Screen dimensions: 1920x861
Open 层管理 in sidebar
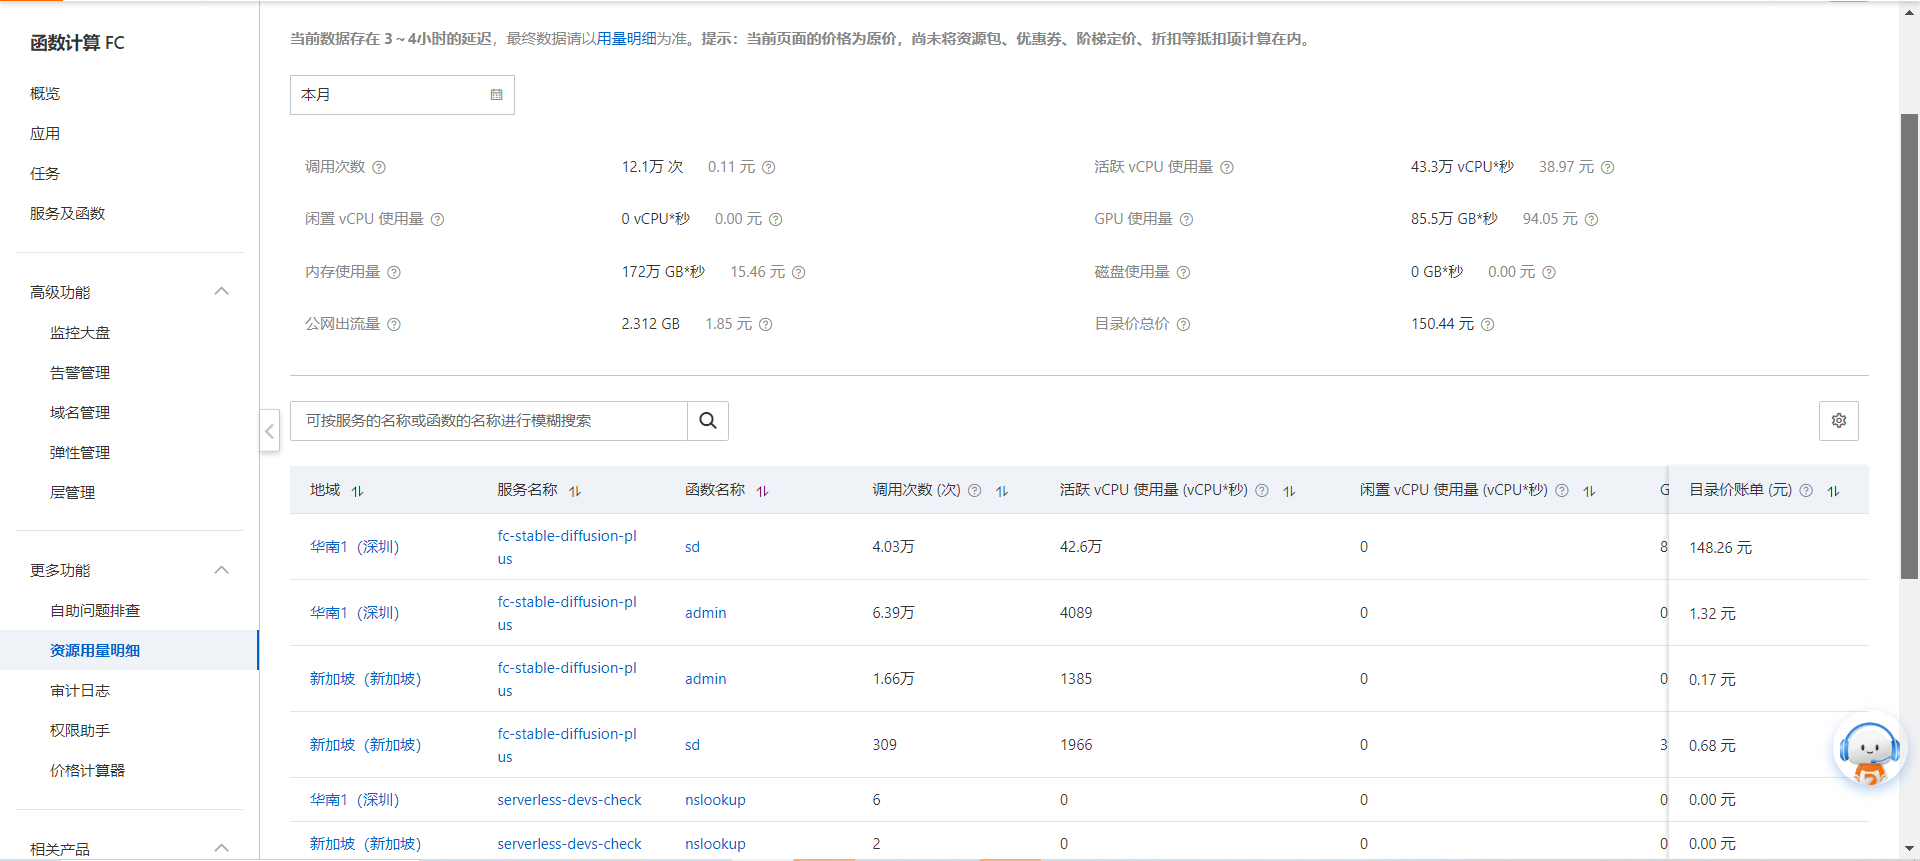click(x=72, y=493)
